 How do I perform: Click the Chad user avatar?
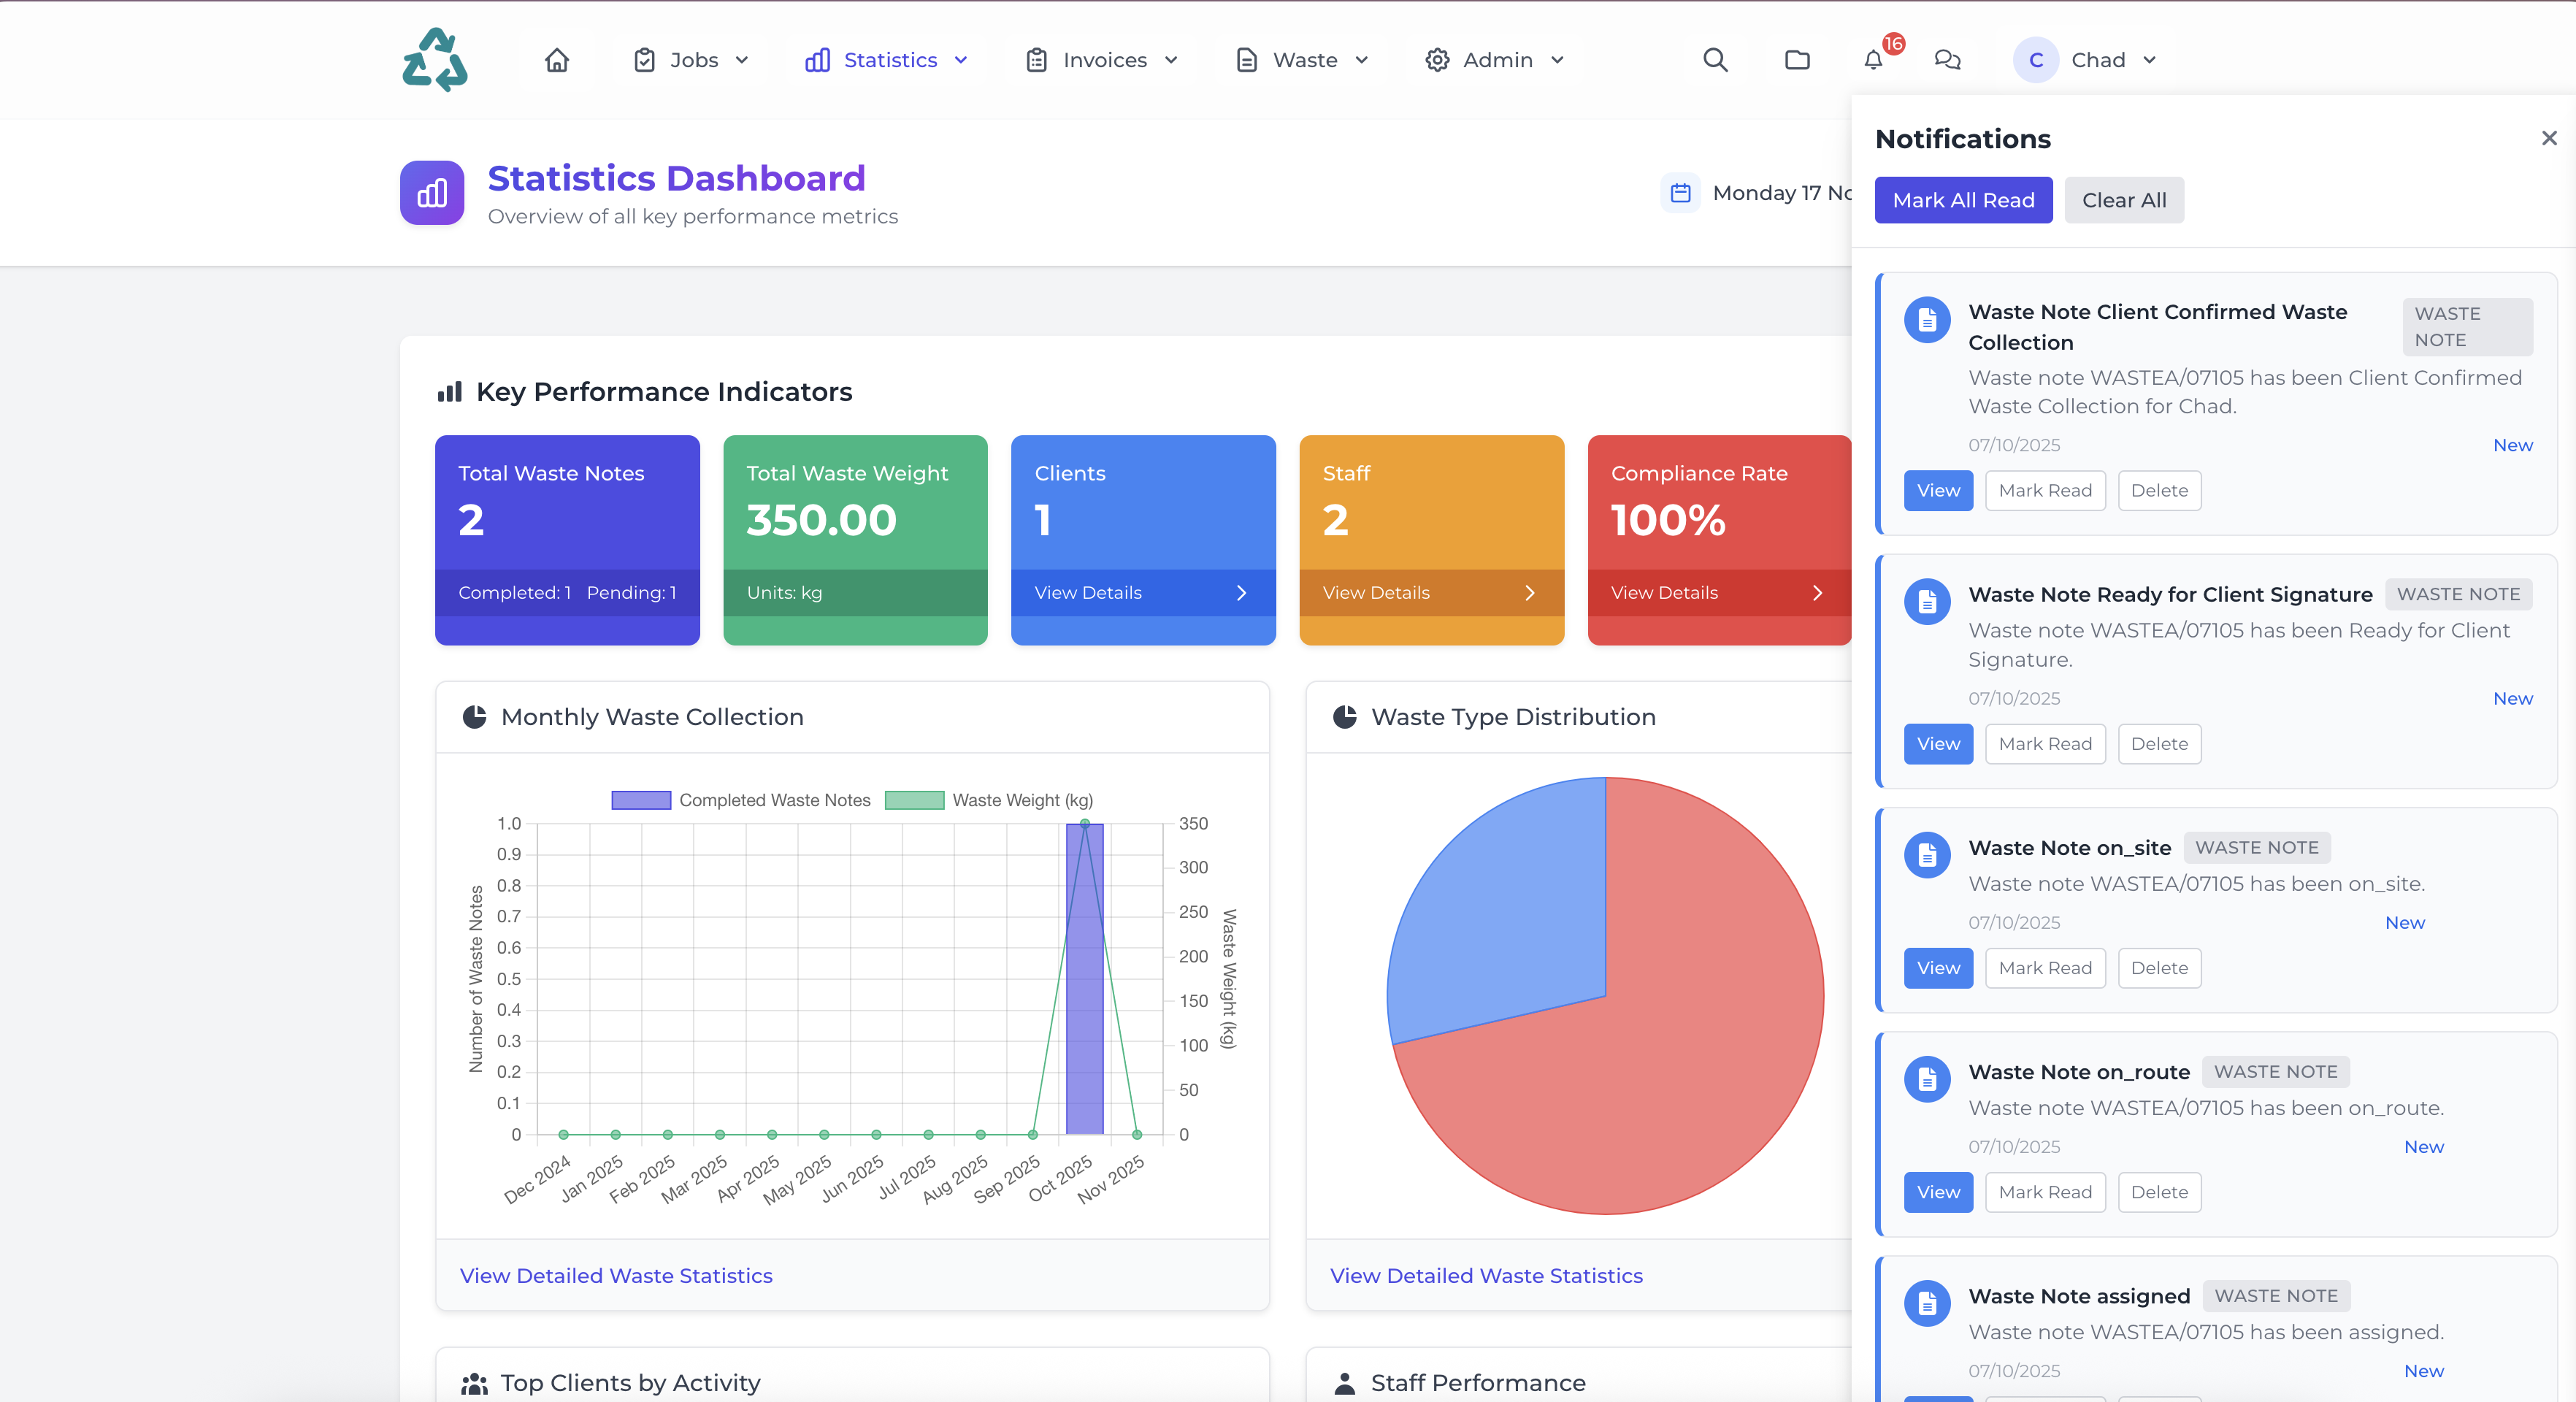click(2036, 60)
